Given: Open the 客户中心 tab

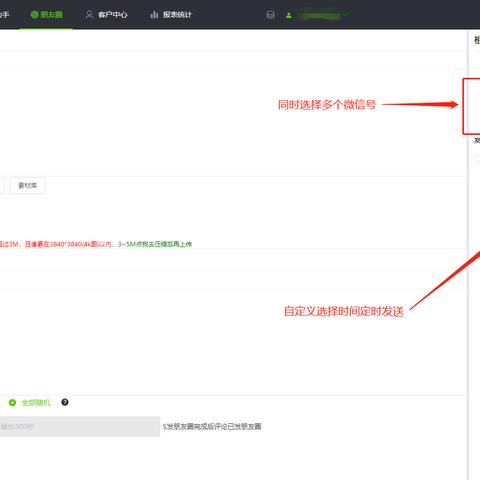Looking at the screenshot, I should (x=106, y=15).
